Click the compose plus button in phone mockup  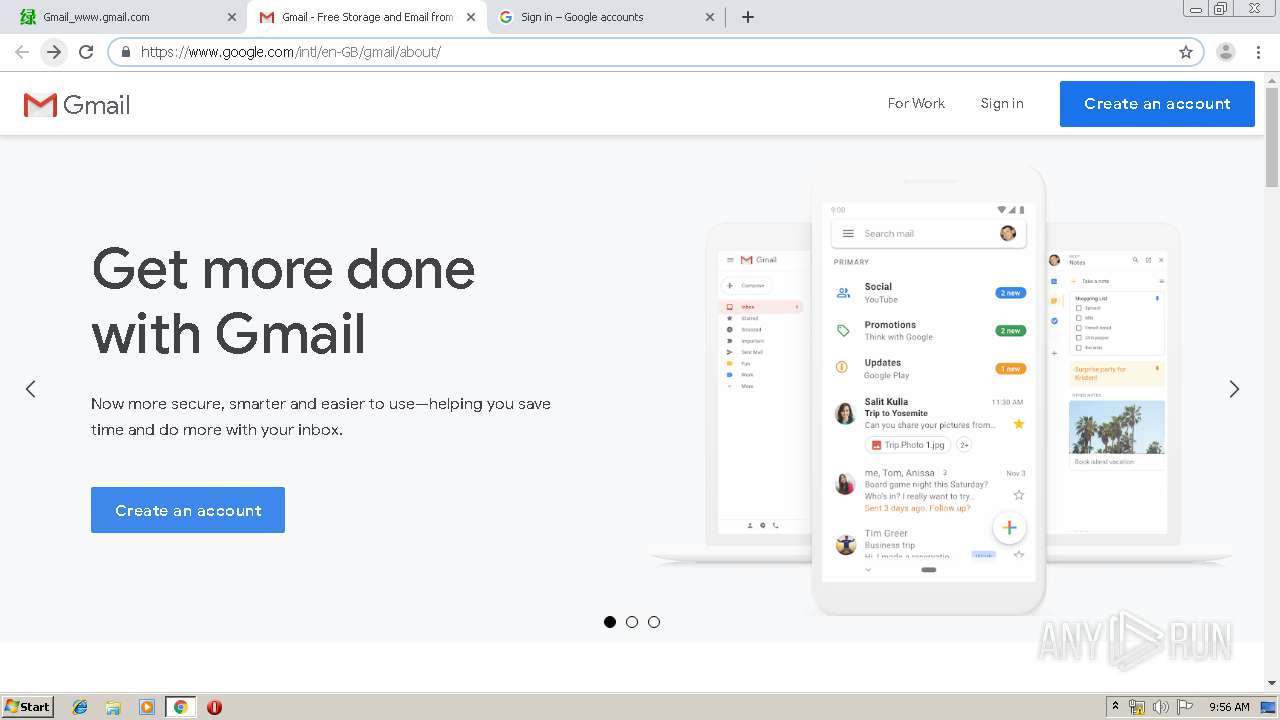pyautogui.click(x=1009, y=527)
